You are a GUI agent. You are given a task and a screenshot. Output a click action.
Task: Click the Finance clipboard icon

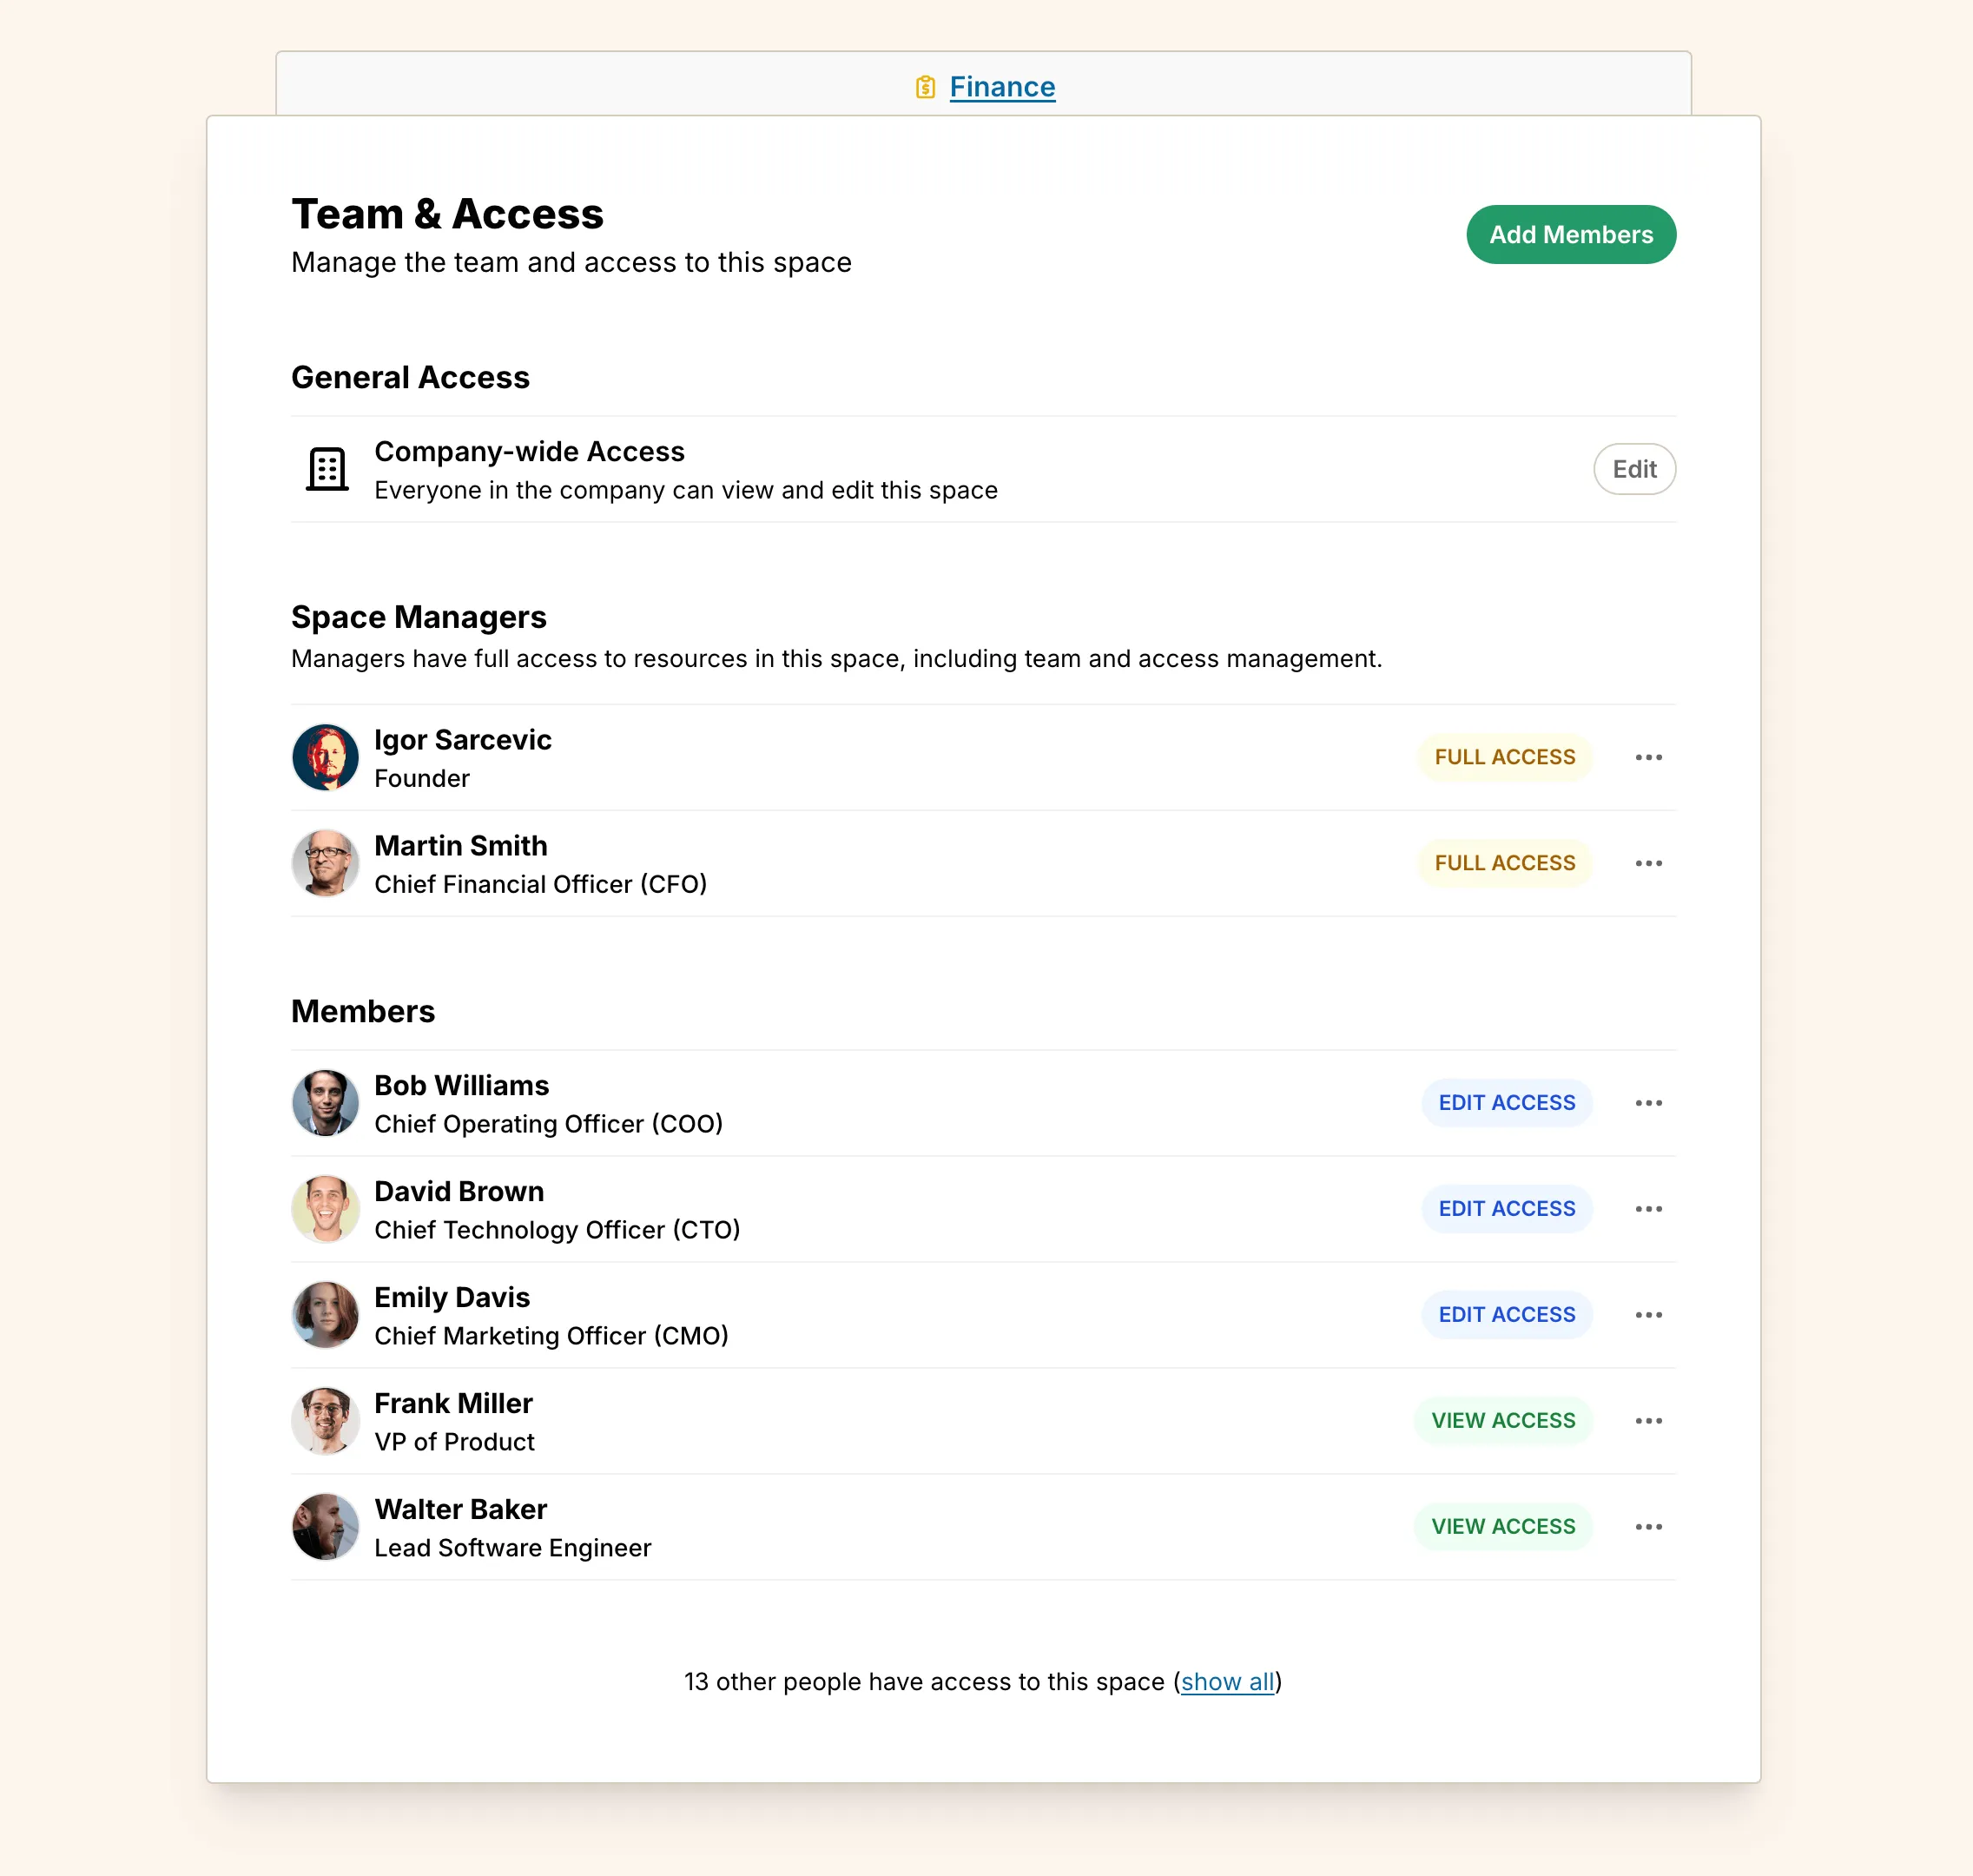click(x=925, y=88)
